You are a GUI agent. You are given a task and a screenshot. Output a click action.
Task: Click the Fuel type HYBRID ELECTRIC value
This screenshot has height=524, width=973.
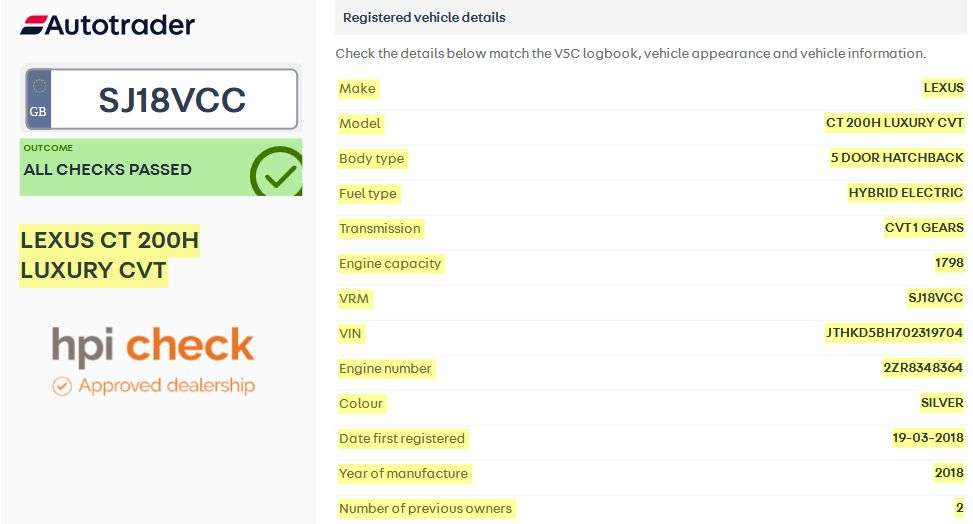pyautogui.click(x=905, y=193)
